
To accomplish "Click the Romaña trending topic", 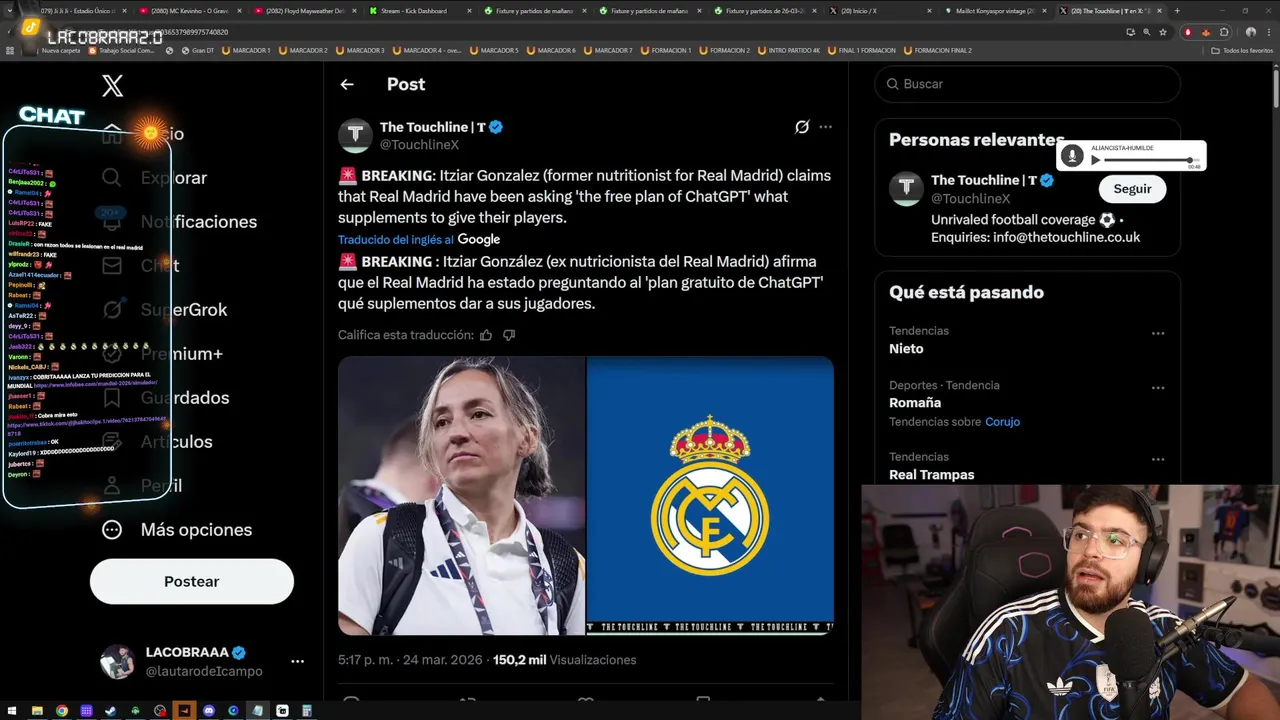I will [915, 403].
